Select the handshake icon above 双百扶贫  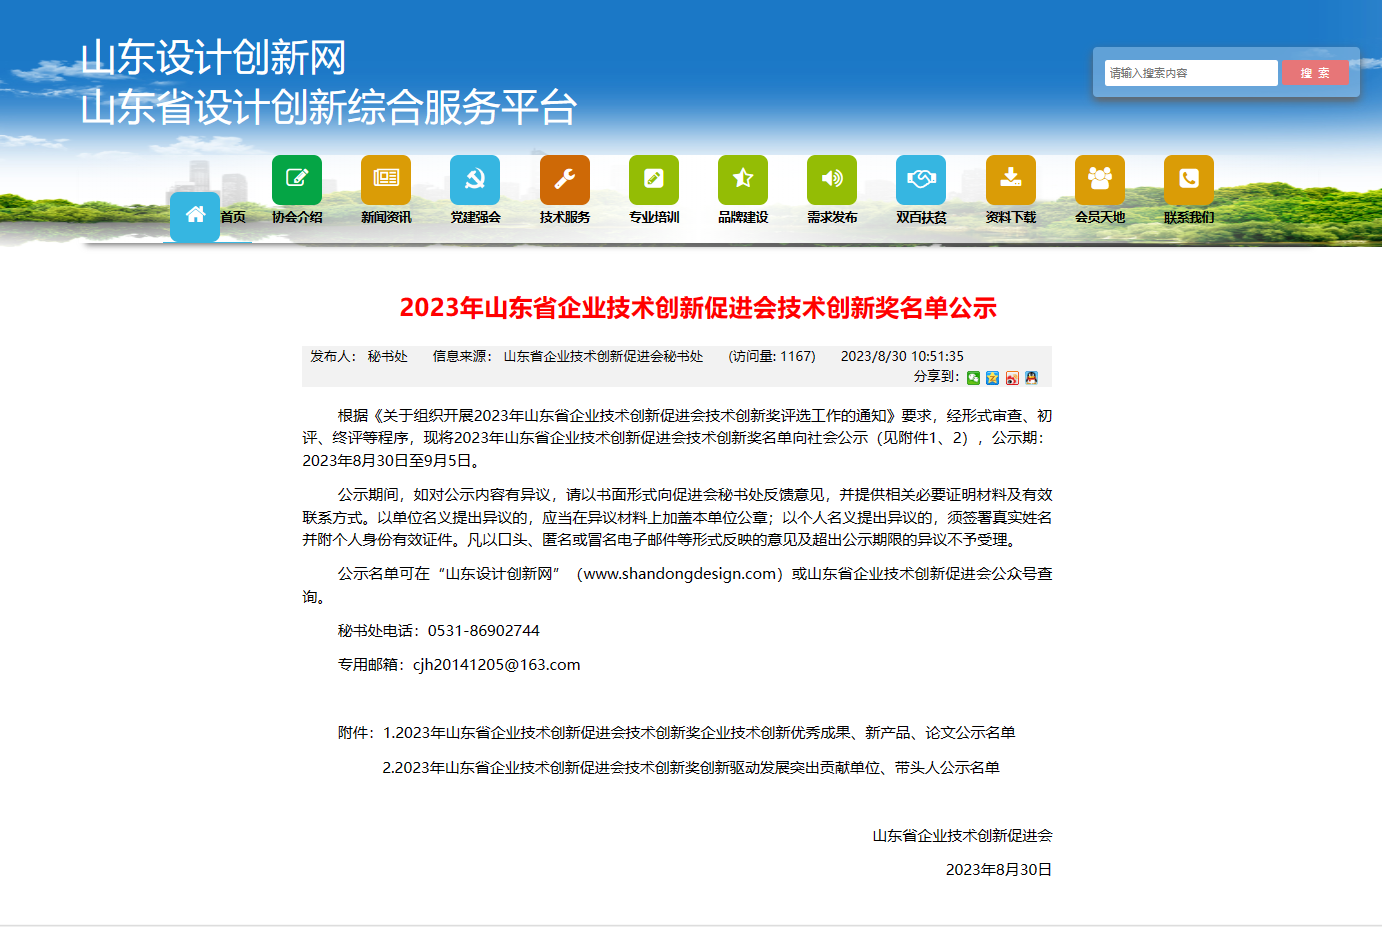pyautogui.click(x=920, y=178)
